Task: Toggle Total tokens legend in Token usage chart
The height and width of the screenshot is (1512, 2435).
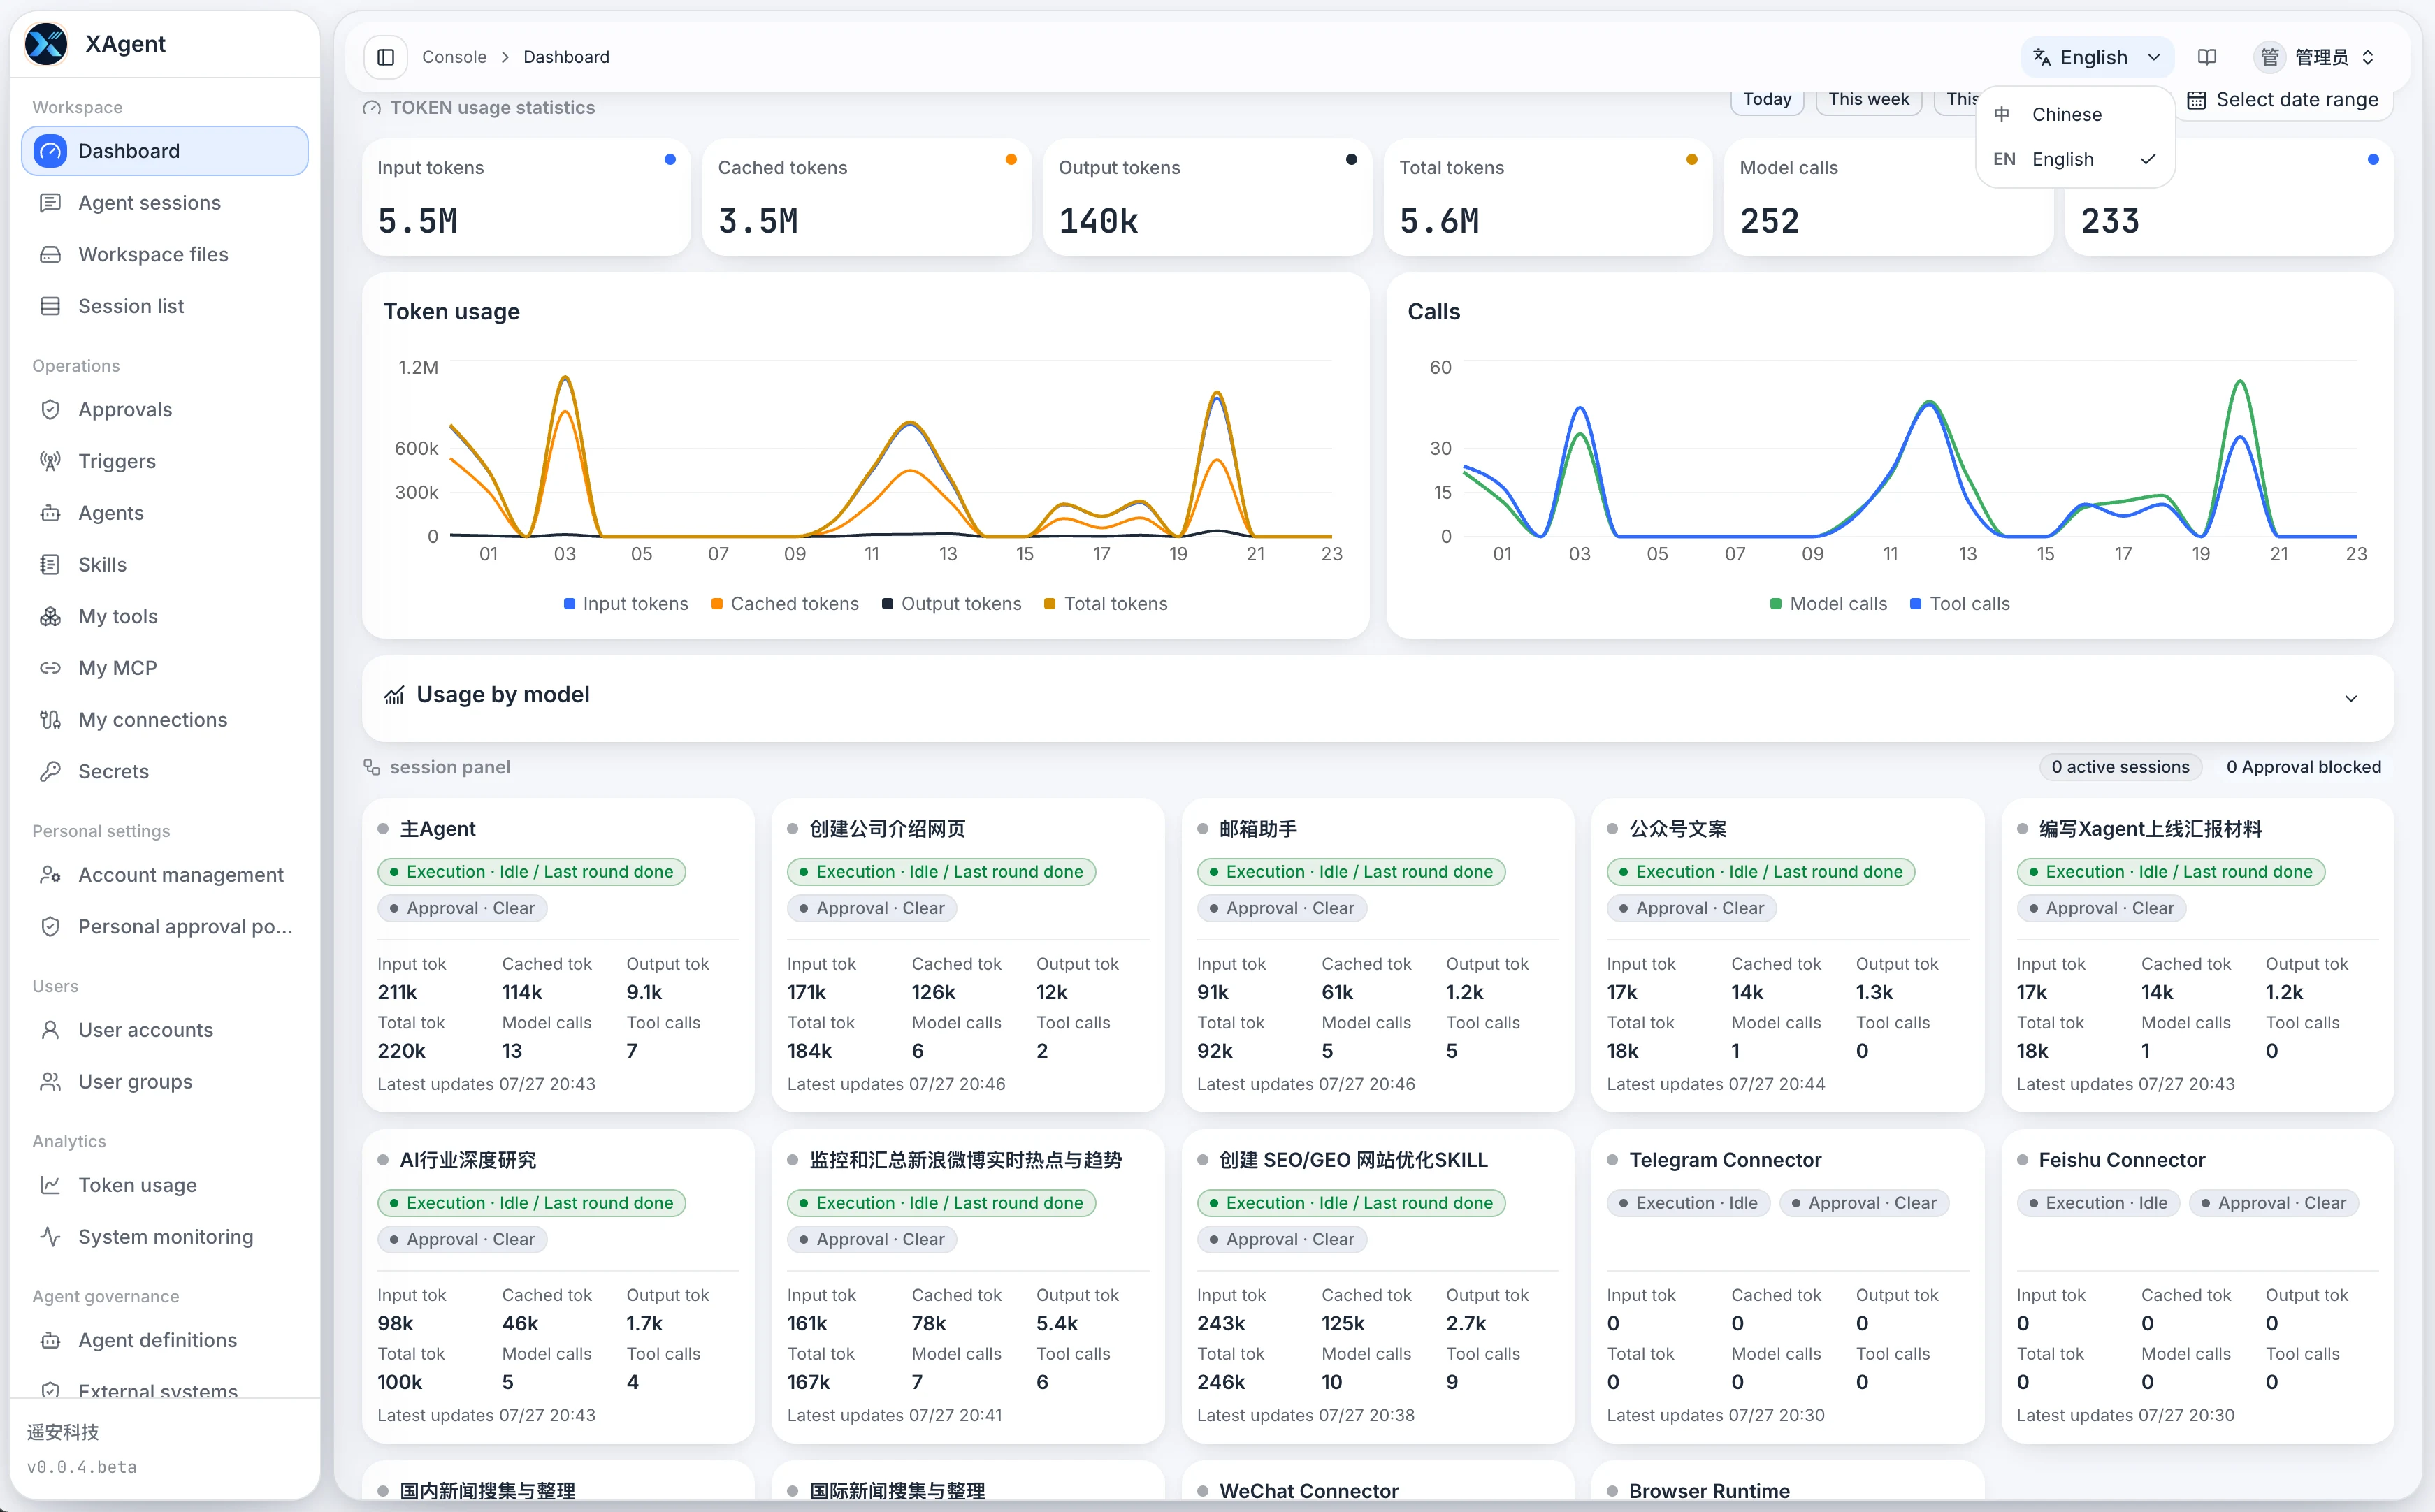Action: click(1106, 604)
